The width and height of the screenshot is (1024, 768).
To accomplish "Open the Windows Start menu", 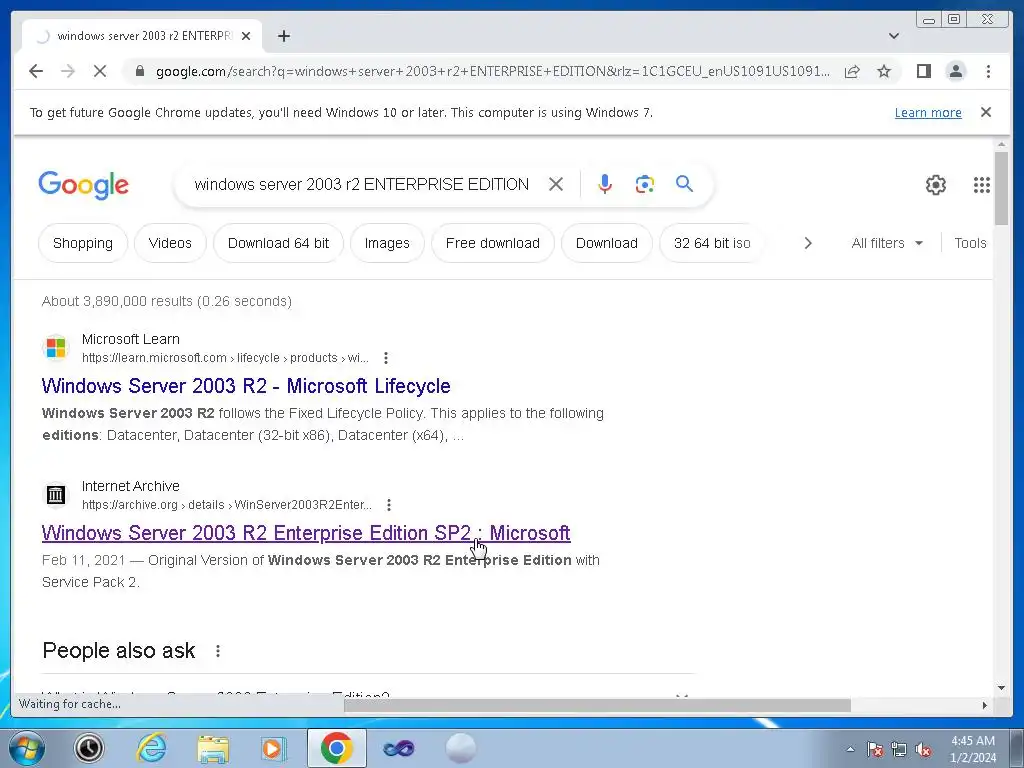I will [26, 748].
